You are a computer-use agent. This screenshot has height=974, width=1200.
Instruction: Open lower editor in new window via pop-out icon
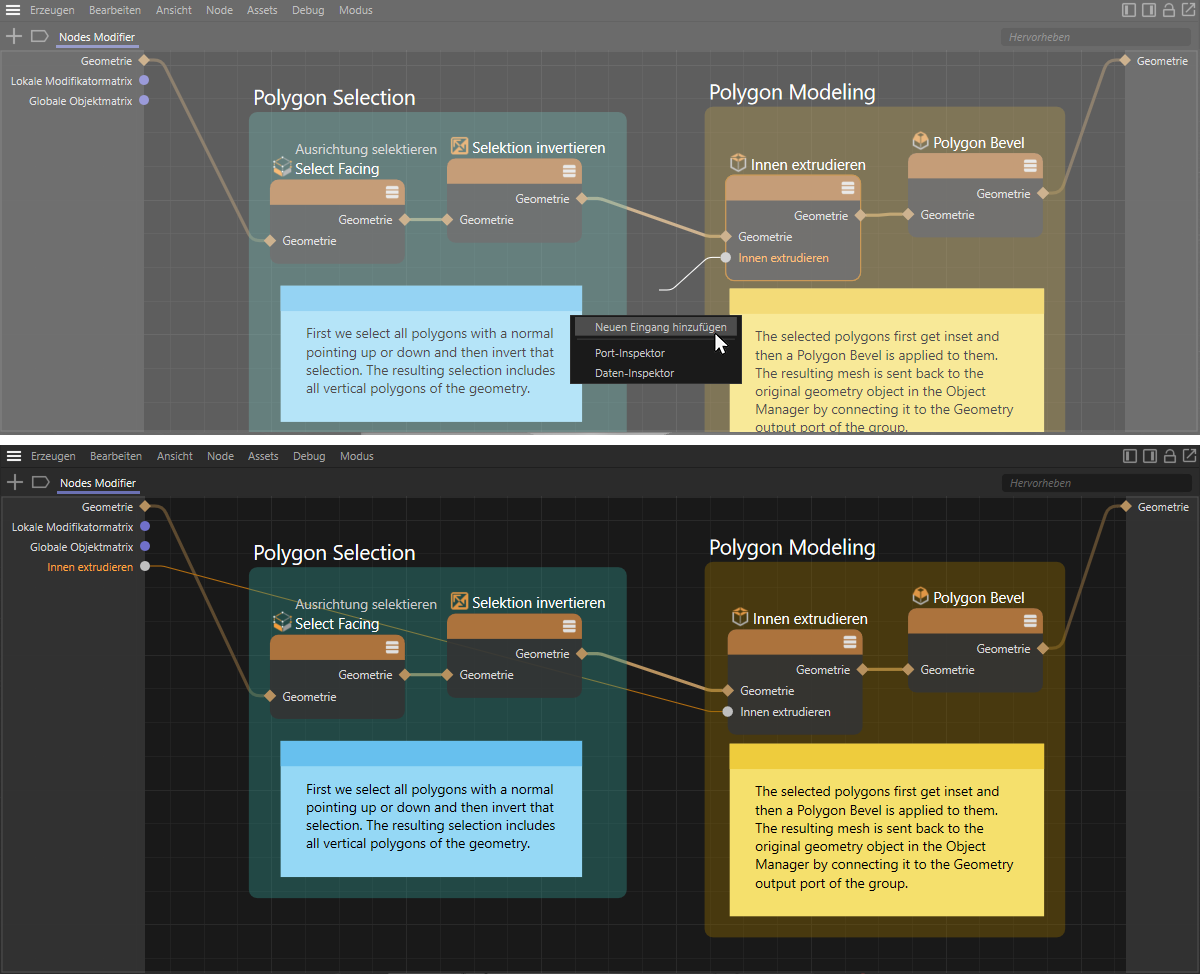(1188, 456)
